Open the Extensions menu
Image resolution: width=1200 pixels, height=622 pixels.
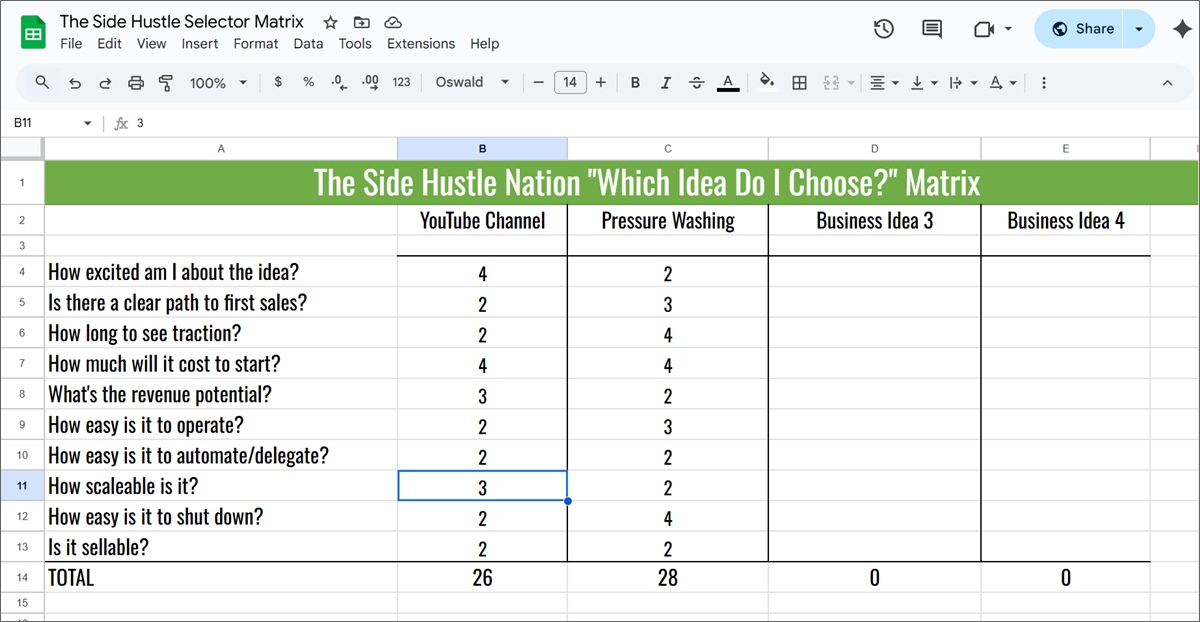click(x=421, y=44)
